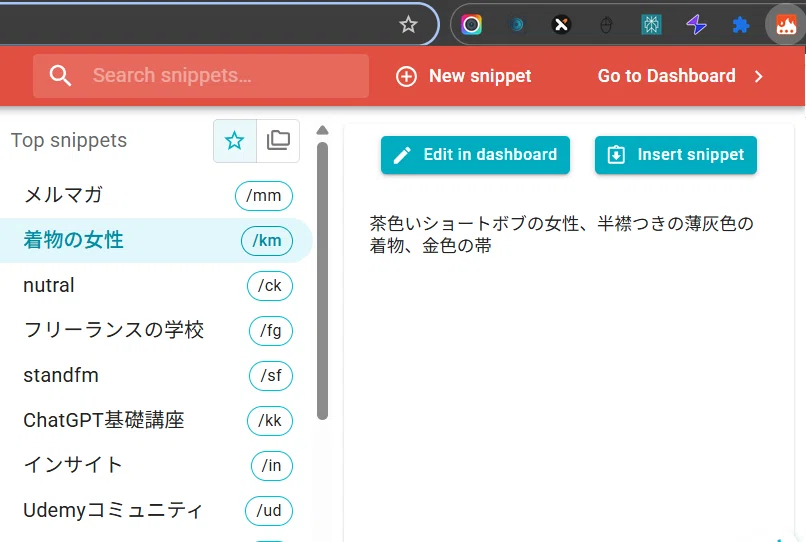806x542 pixels.
Task: Create a New snippet
Action: 463,76
